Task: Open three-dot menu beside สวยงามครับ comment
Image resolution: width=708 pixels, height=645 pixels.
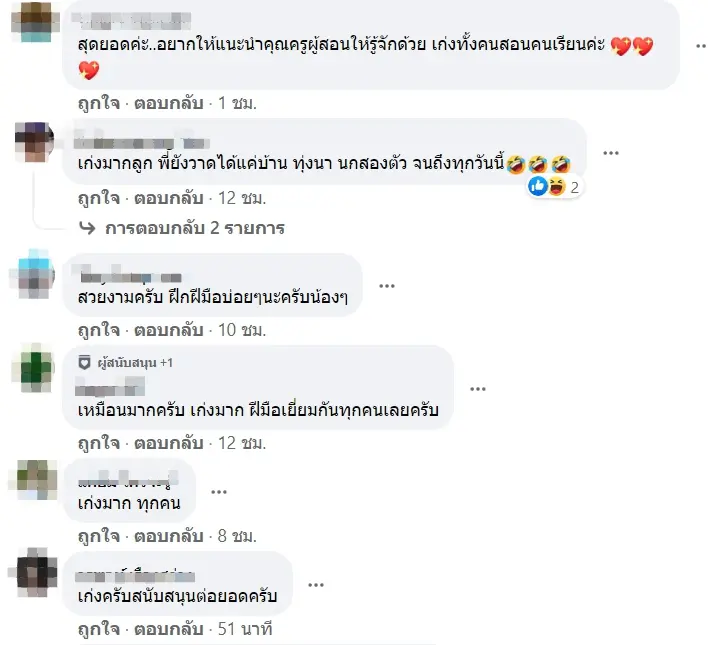Action: [387, 286]
